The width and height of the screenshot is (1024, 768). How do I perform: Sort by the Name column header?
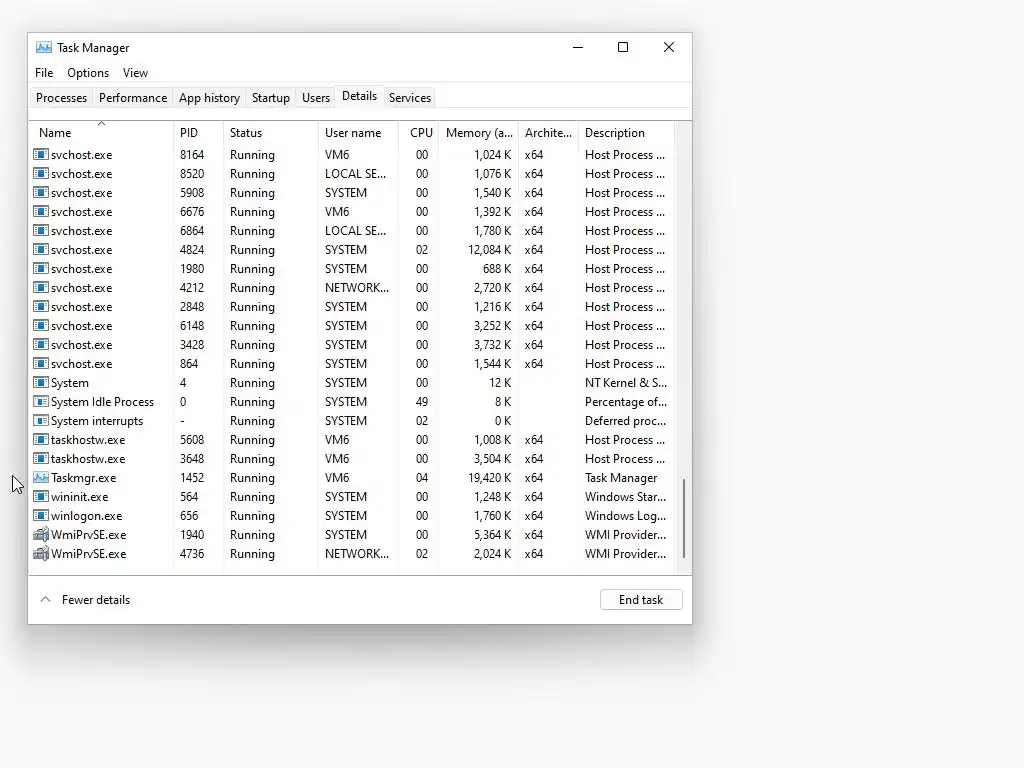click(x=101, y=133)
